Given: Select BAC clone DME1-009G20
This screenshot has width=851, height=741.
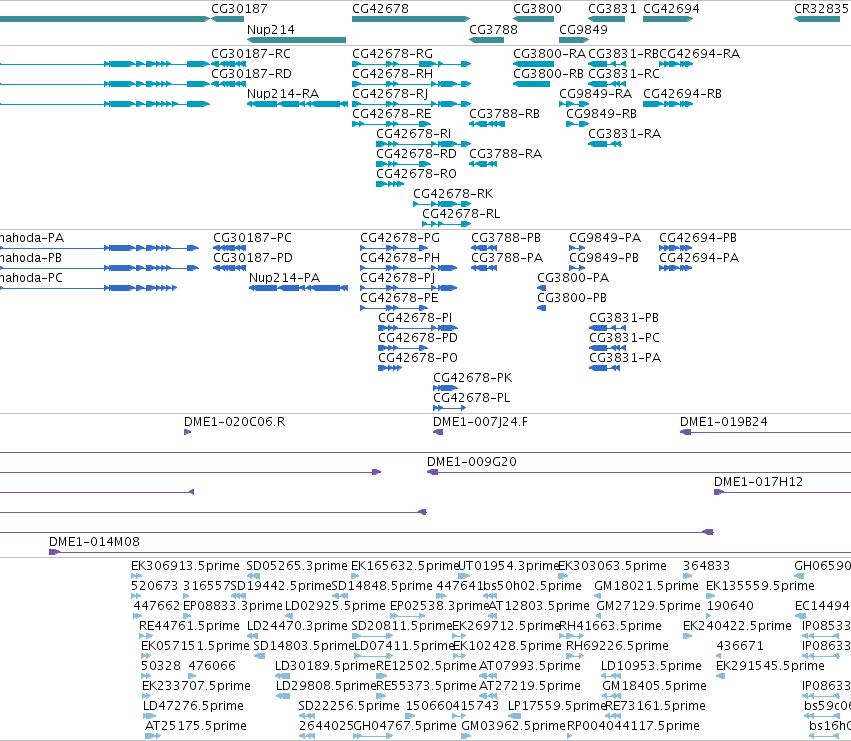Looking at the screenshot, I should [x=472, y=463].
